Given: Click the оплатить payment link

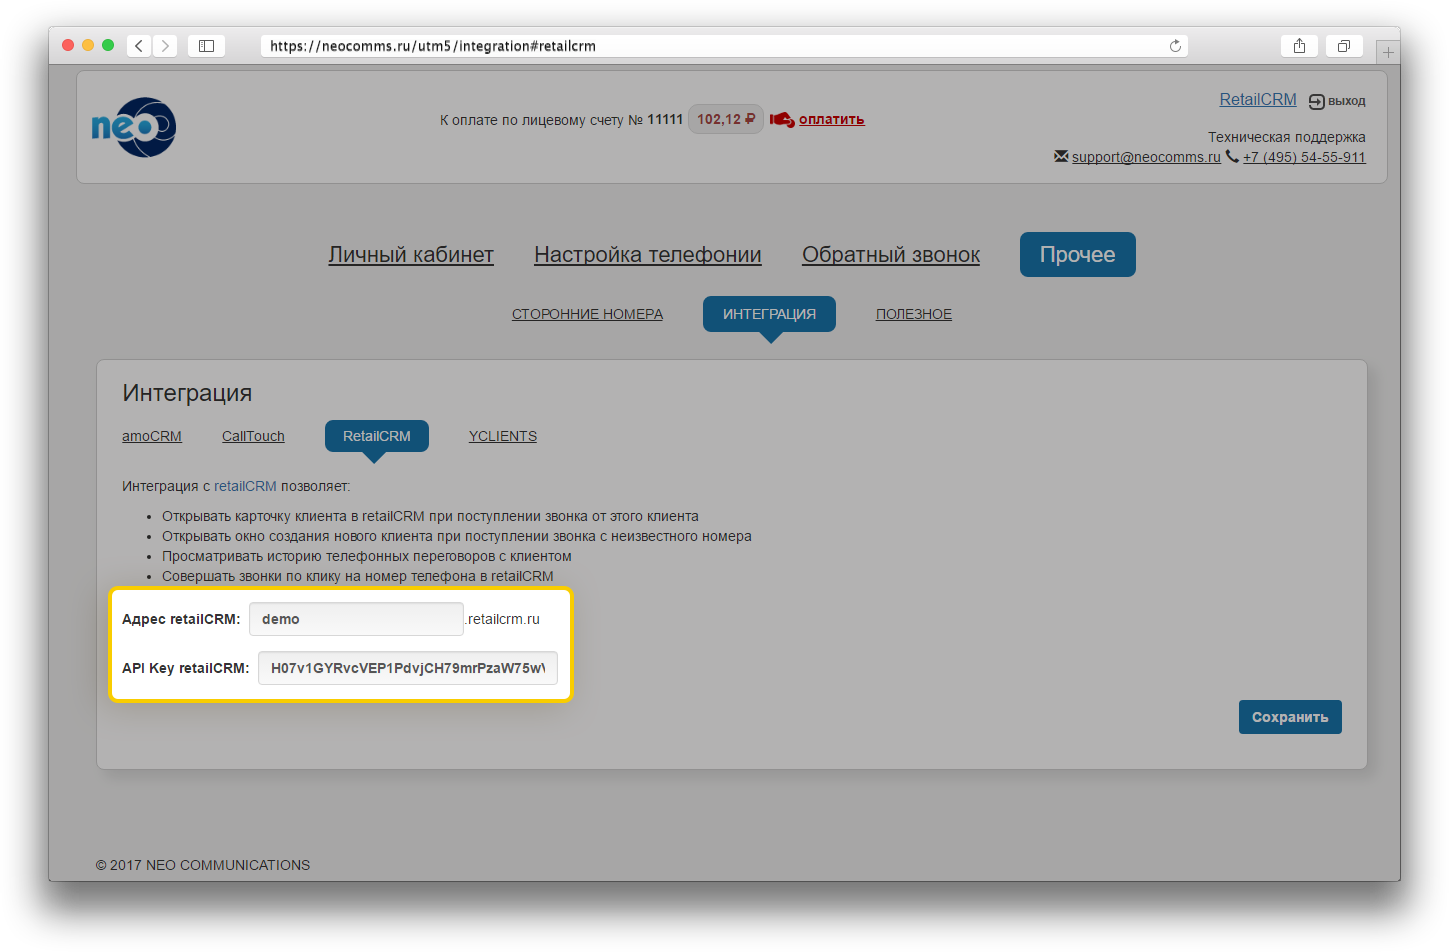Looking at the screenshot, I should (x=831, y=119).
